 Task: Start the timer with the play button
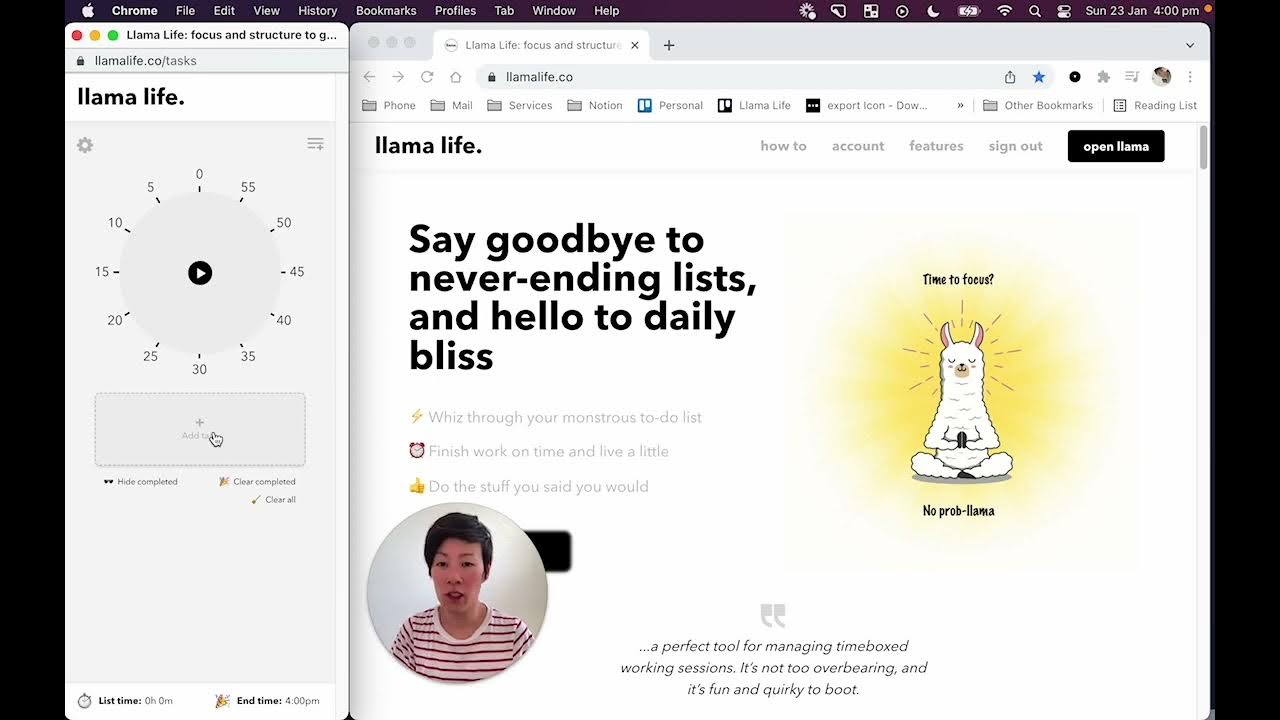coord(200,273)
